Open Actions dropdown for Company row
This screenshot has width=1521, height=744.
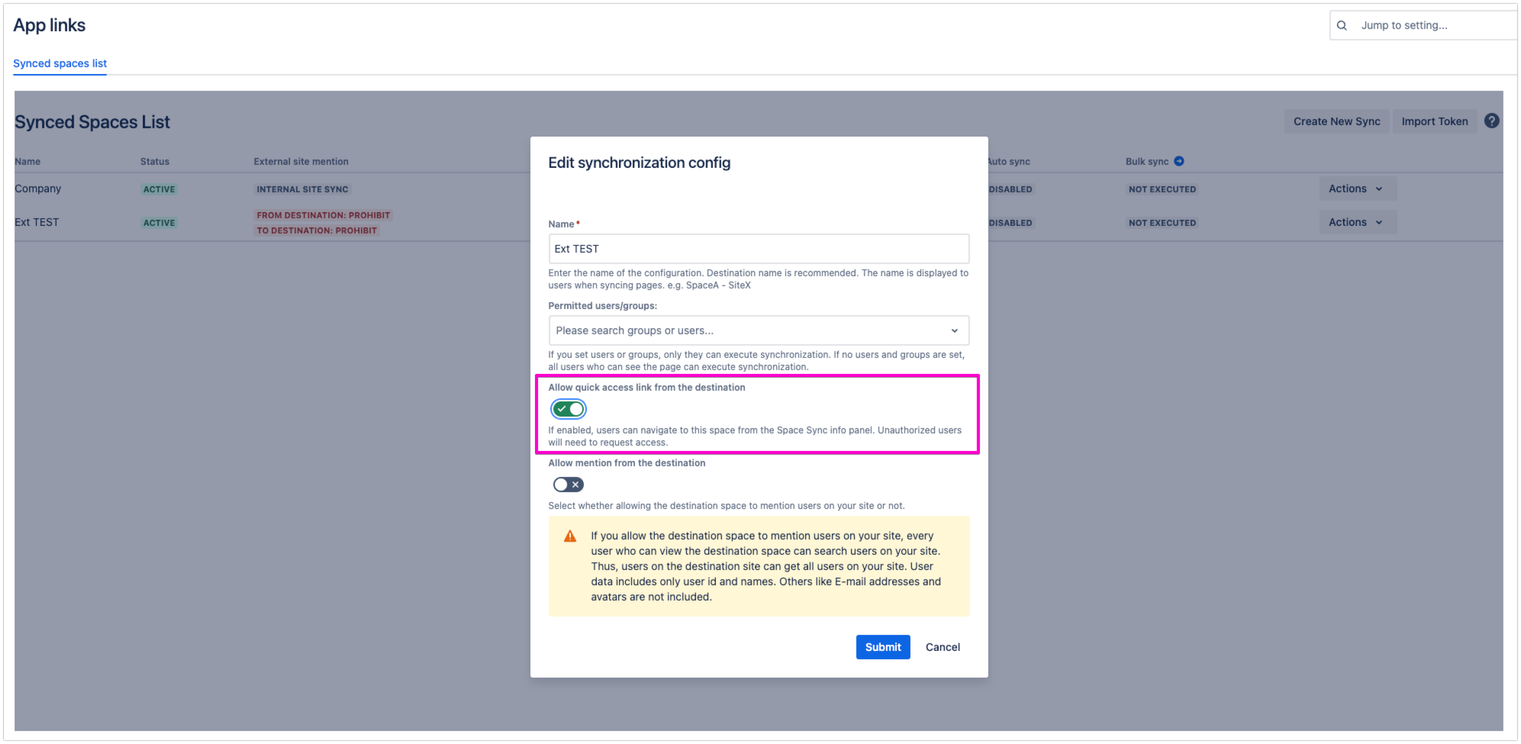pyautogui.click(x=1356, y=189)
